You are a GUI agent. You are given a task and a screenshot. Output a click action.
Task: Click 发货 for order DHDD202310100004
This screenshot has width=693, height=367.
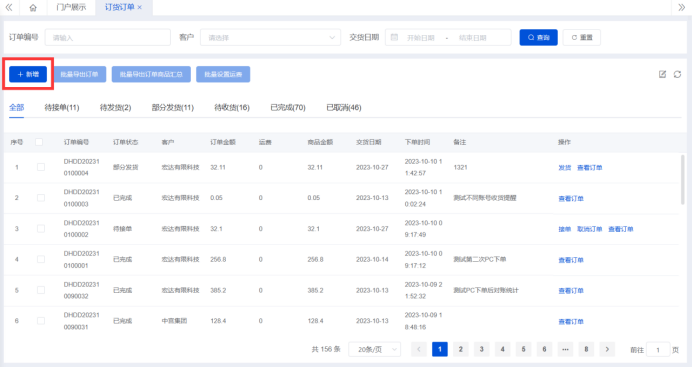pyautogui.click(x=565, y=168)
